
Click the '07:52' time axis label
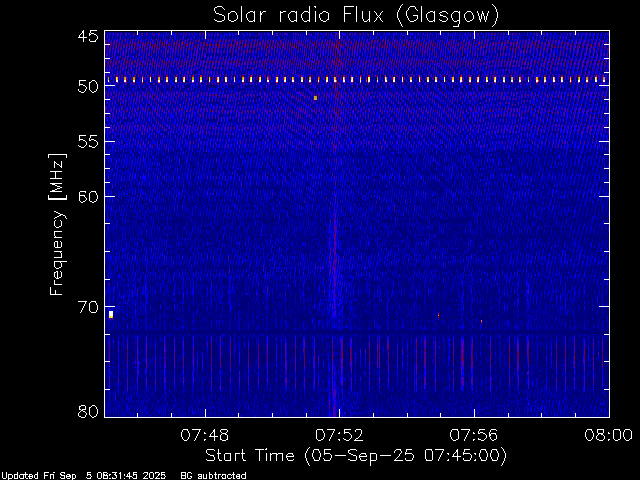click(x=339, y=435)
